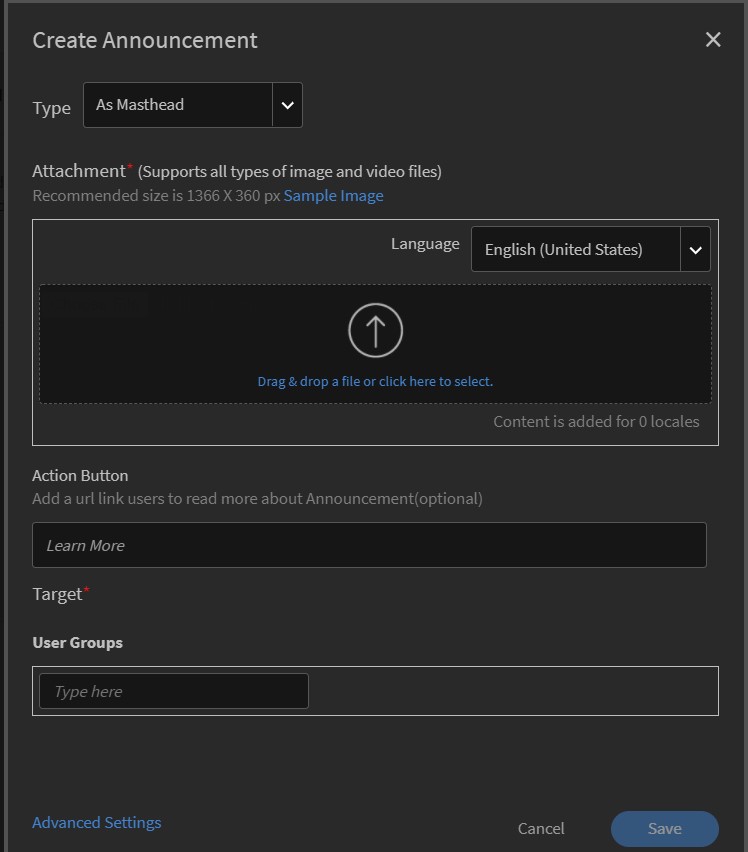This screenshot has width=748, height=852.
Task: Focus the Learn More action button field
Action: tap(369, 545)
